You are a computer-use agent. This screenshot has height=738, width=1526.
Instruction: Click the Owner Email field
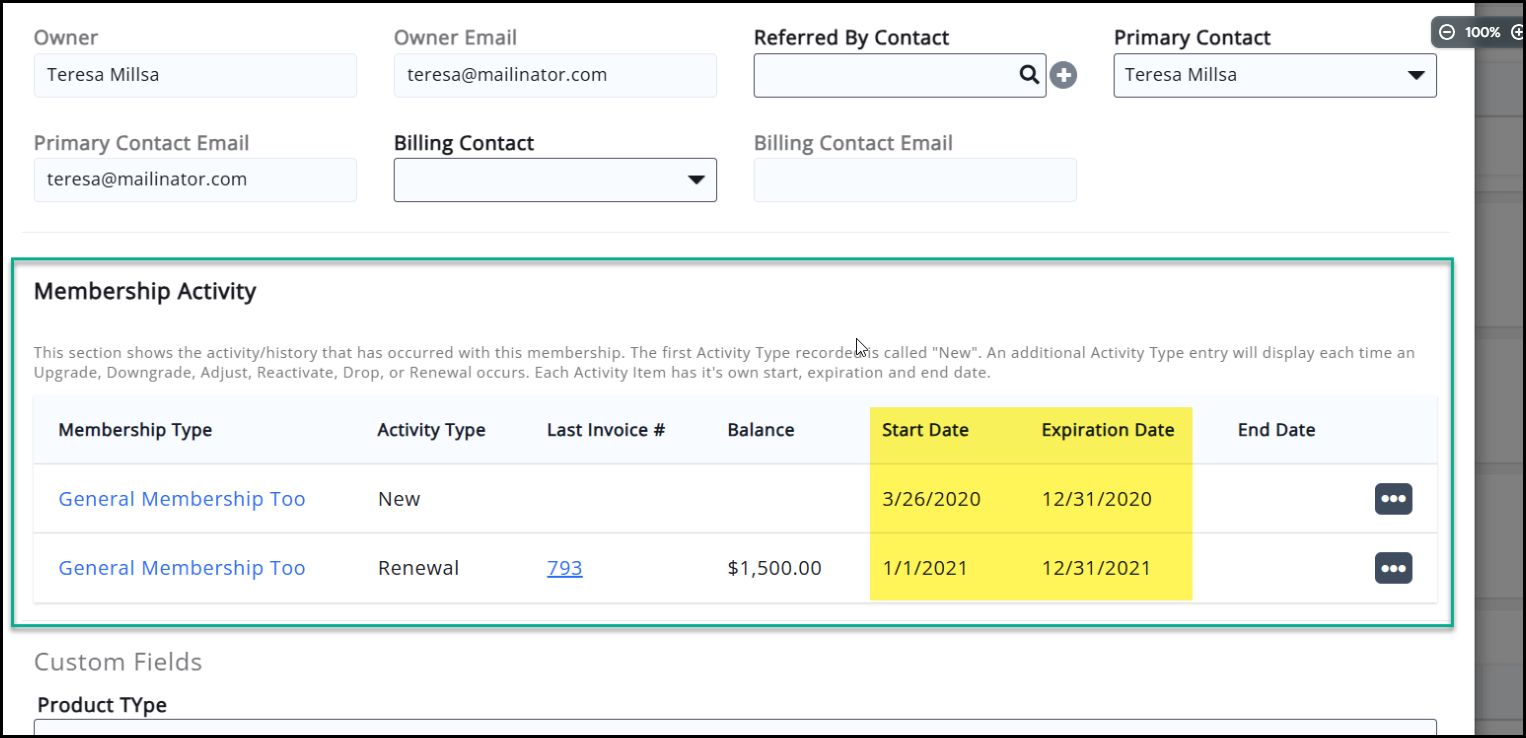(x=555, y=75)
